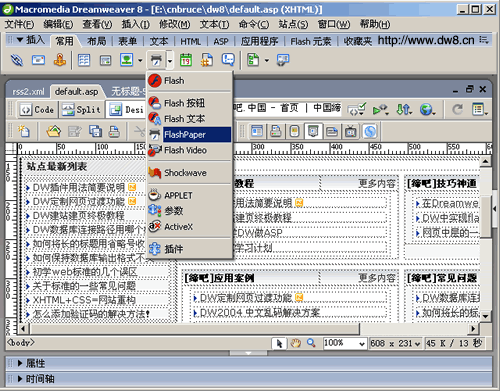Click the Date insert icon

click(186, 60)
